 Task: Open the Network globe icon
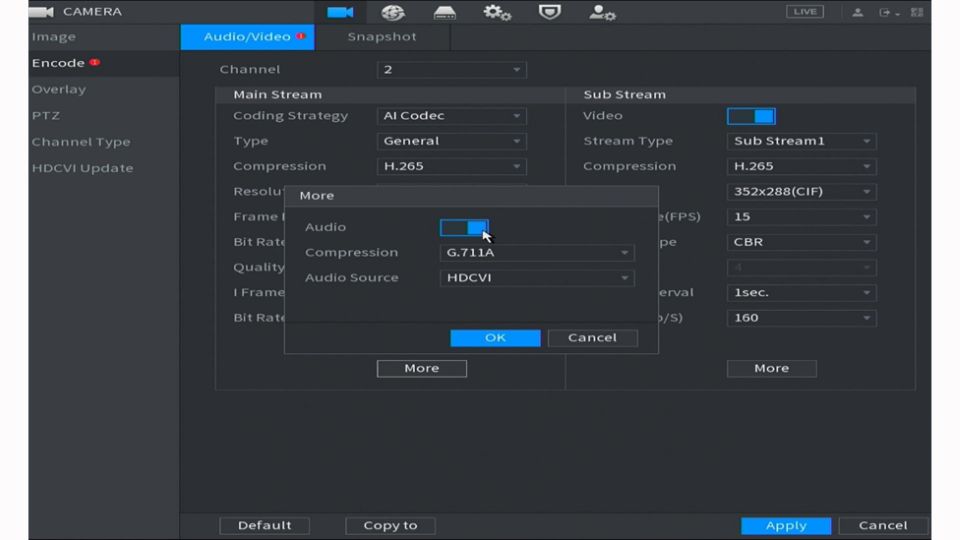(392, 12)
